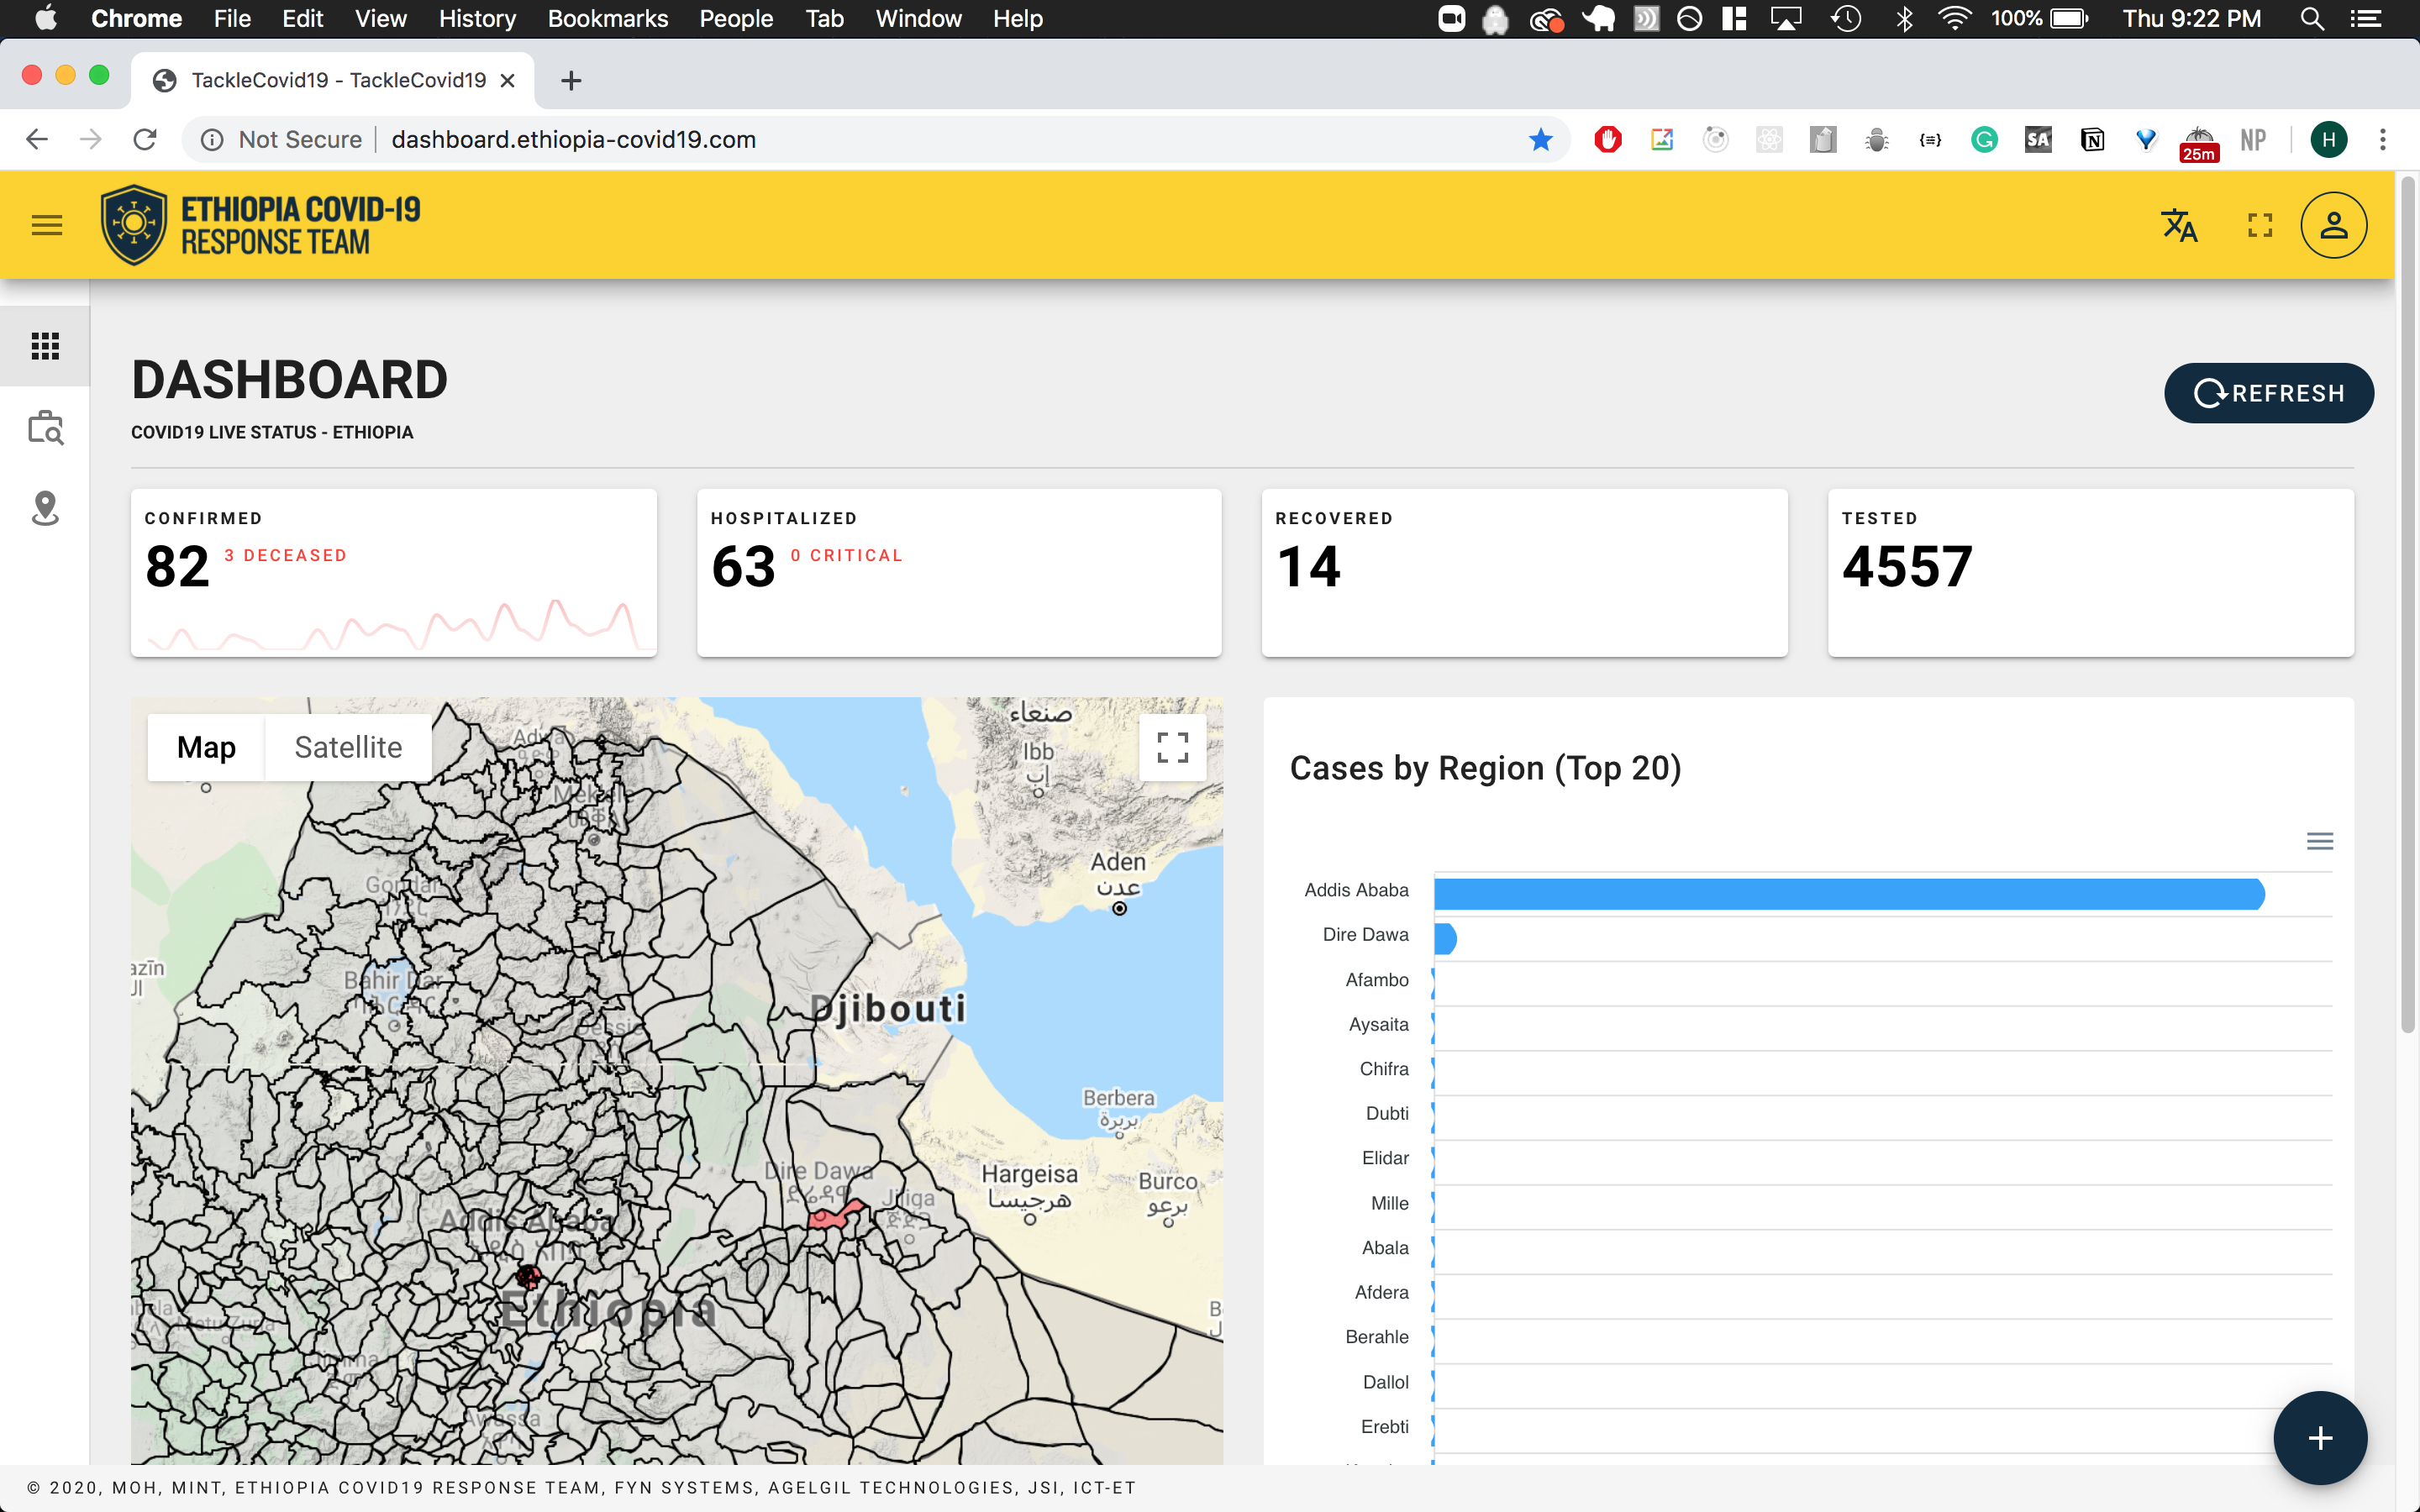This screenshot has width=2420, height=1512.
Task: Switch the map to Satellite view
Action: click(x=348, y=747)
